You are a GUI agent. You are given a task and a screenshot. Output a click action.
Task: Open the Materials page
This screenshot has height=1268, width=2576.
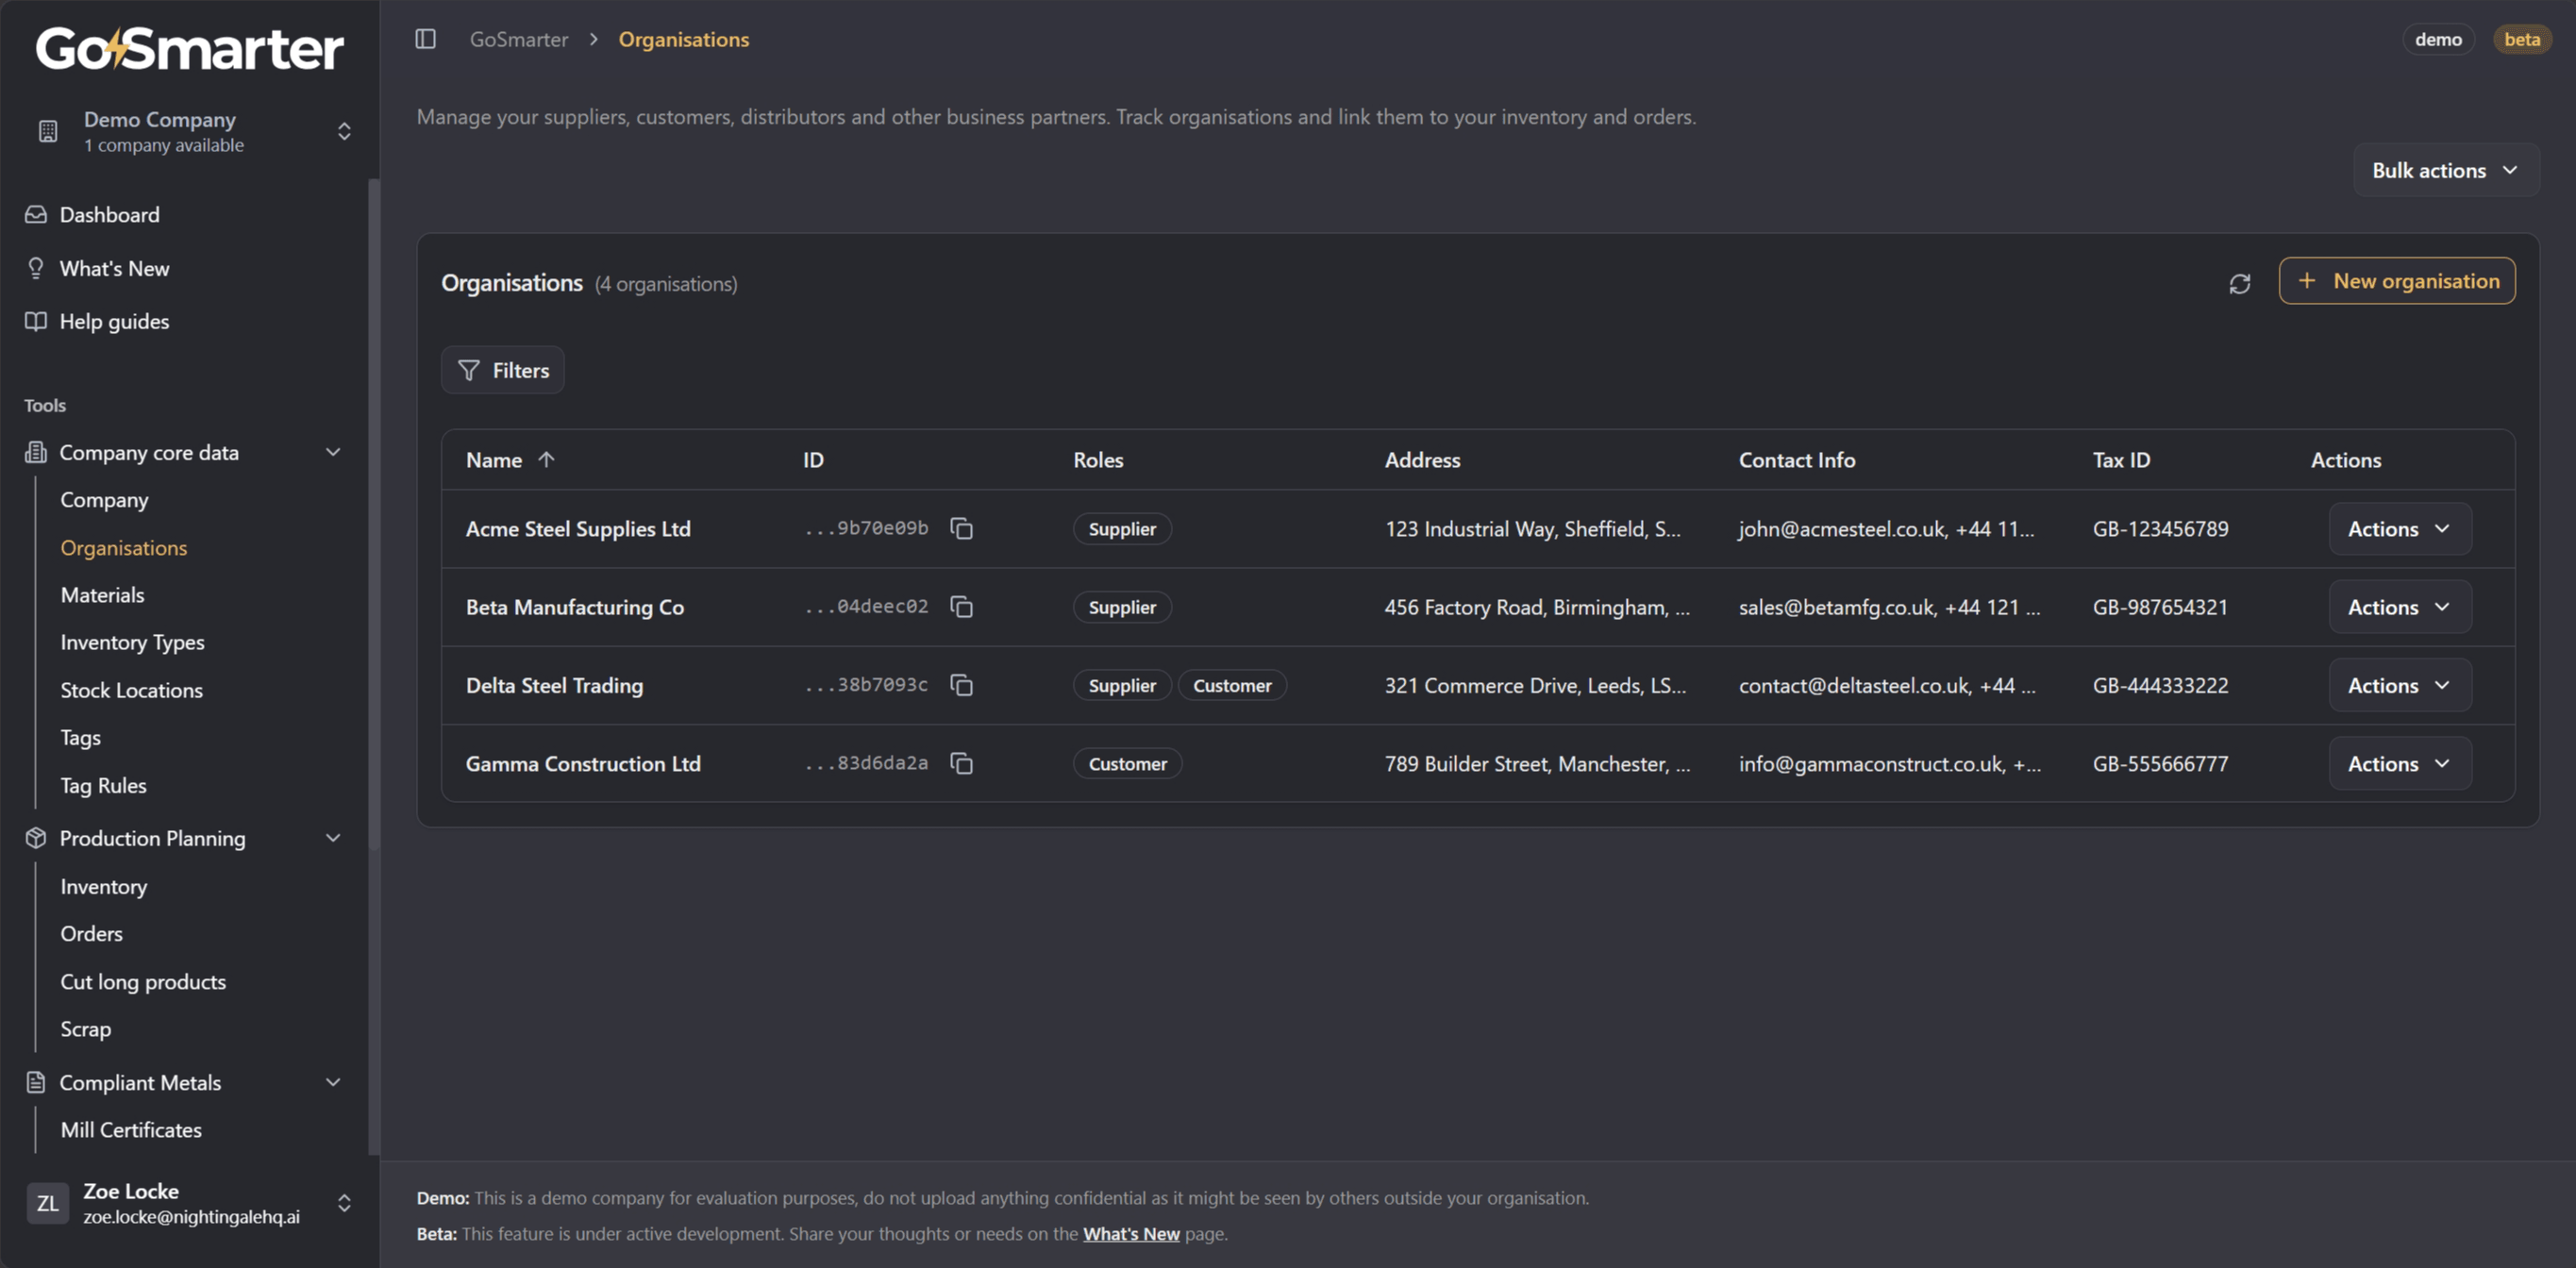pos(102,595)
